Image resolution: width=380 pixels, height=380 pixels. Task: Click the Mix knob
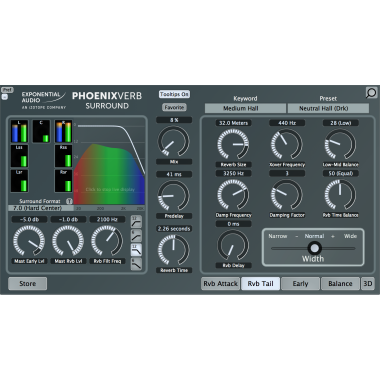click(174, 141)
